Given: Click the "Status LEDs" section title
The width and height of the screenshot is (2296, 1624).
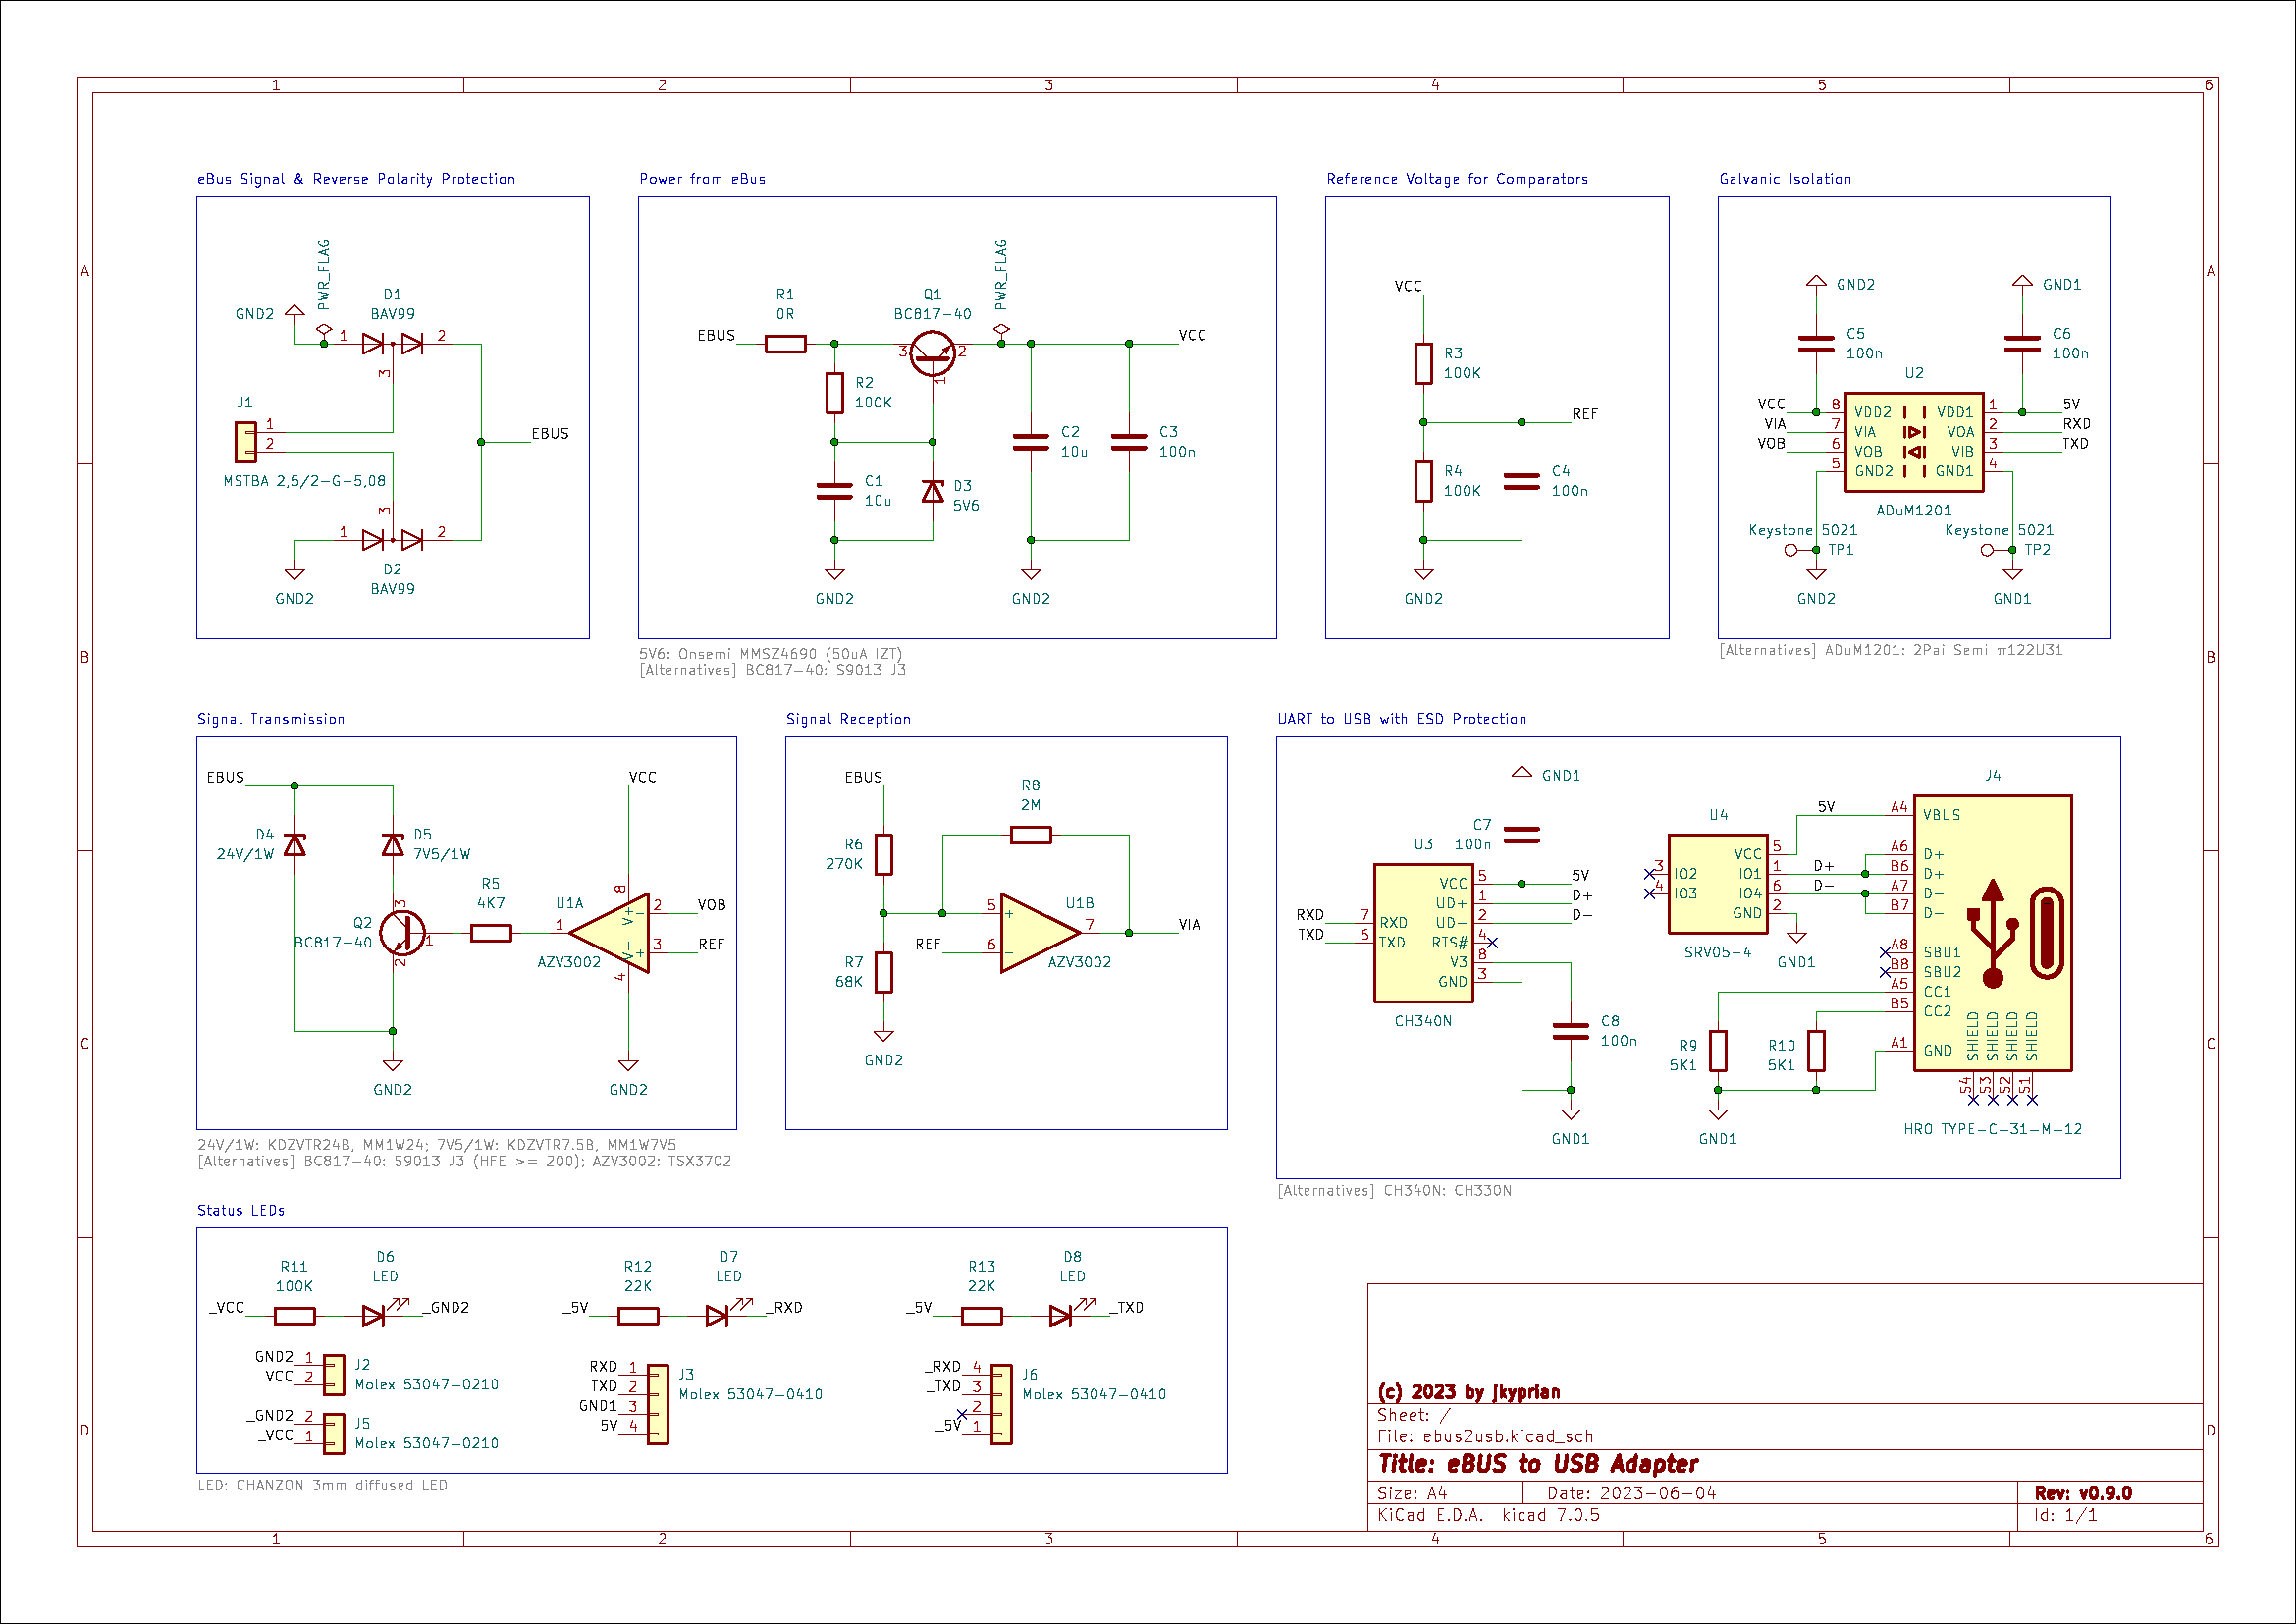Looking at the screenshot, I should click(241, 1210).
